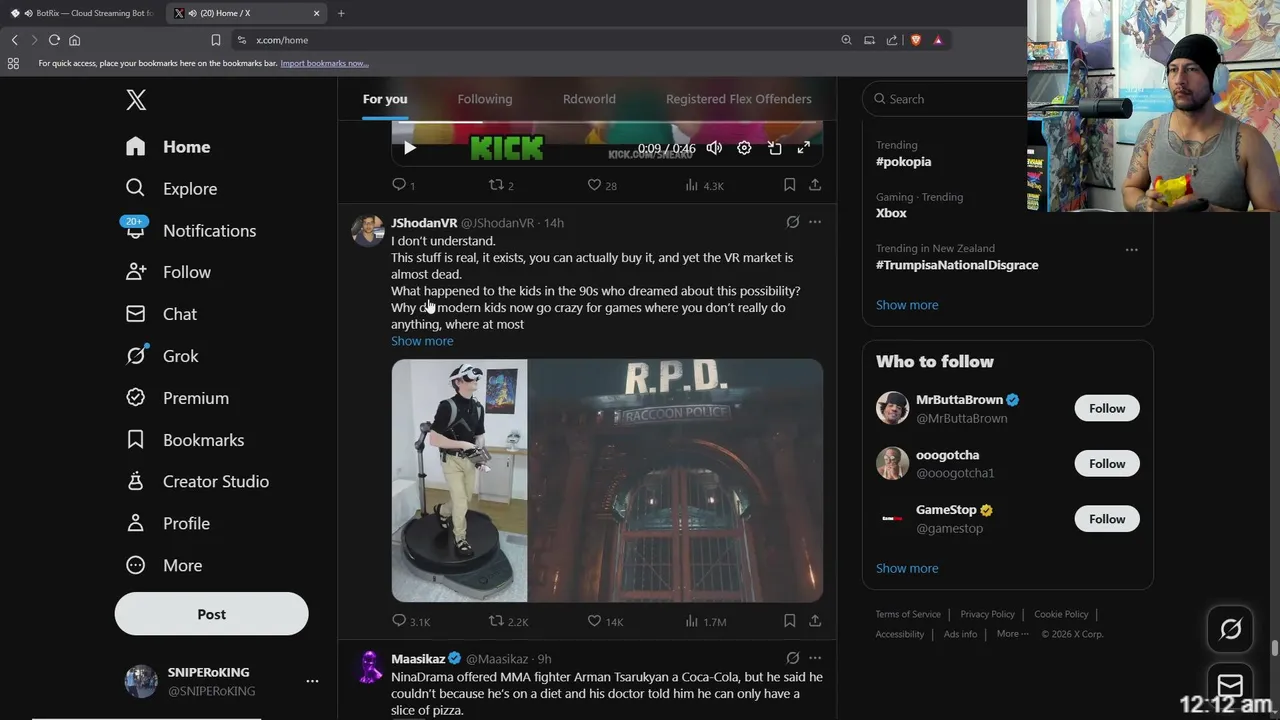This screenshot has width=1280, height=720.
Task: Click the video progress bar
Action: tap(607, 124)
